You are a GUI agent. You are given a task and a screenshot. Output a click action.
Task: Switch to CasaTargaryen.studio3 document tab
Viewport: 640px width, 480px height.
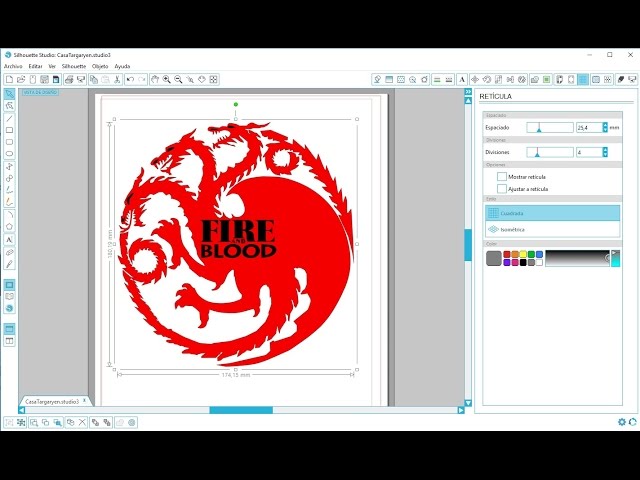[x=52, y=402]
